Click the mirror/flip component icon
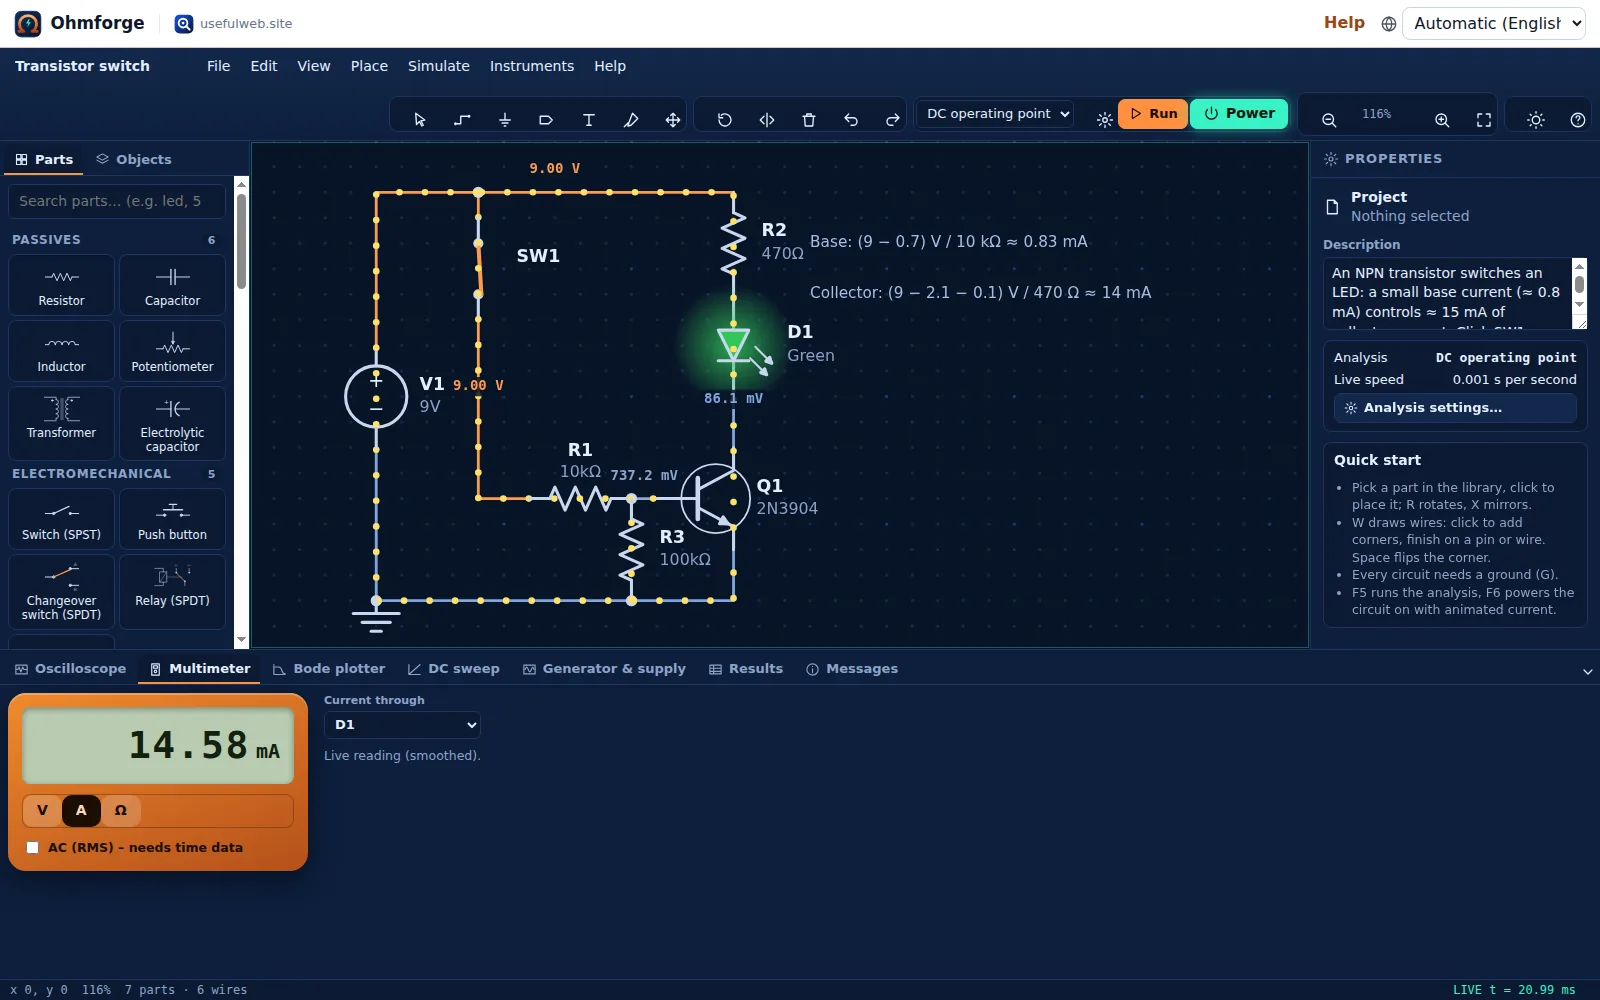The image size is (1600, 1000). pos(767,120)
